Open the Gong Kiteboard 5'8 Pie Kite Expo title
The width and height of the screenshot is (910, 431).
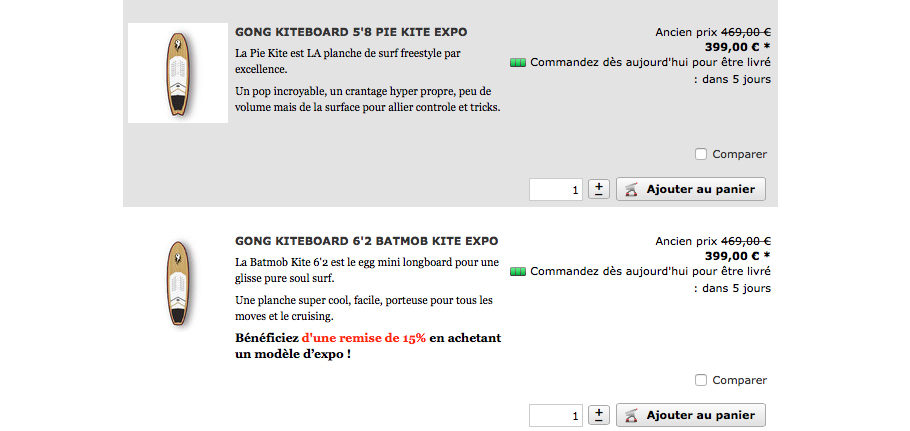(351, 32)
